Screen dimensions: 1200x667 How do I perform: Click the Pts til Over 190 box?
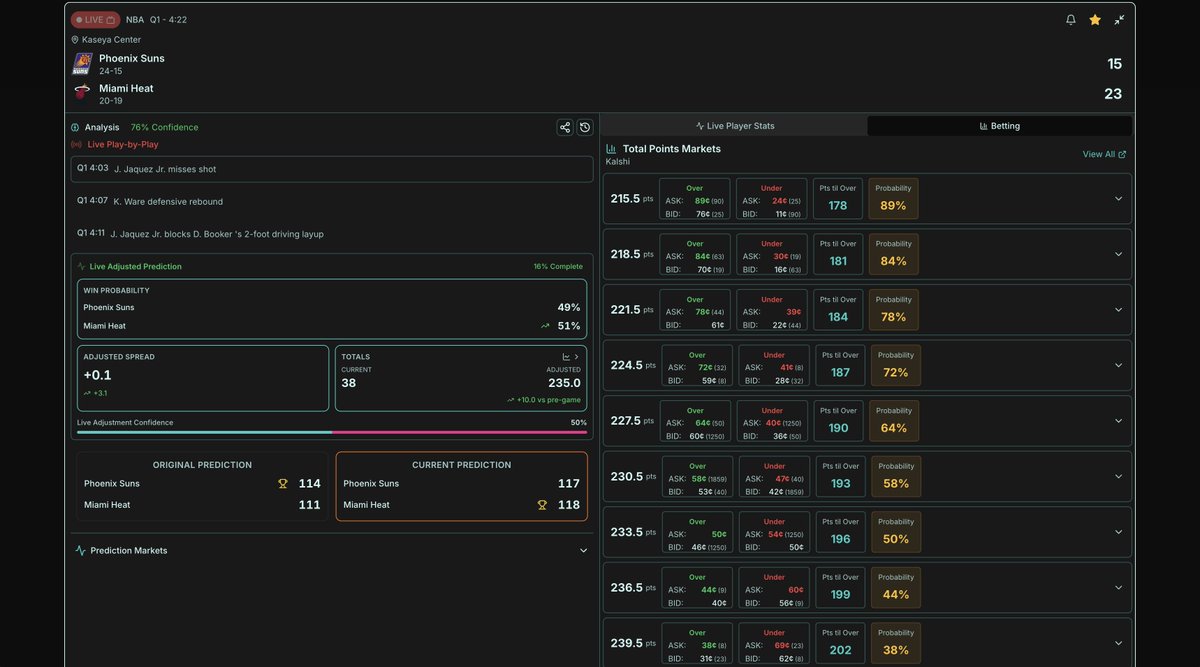tap(840, 421)
